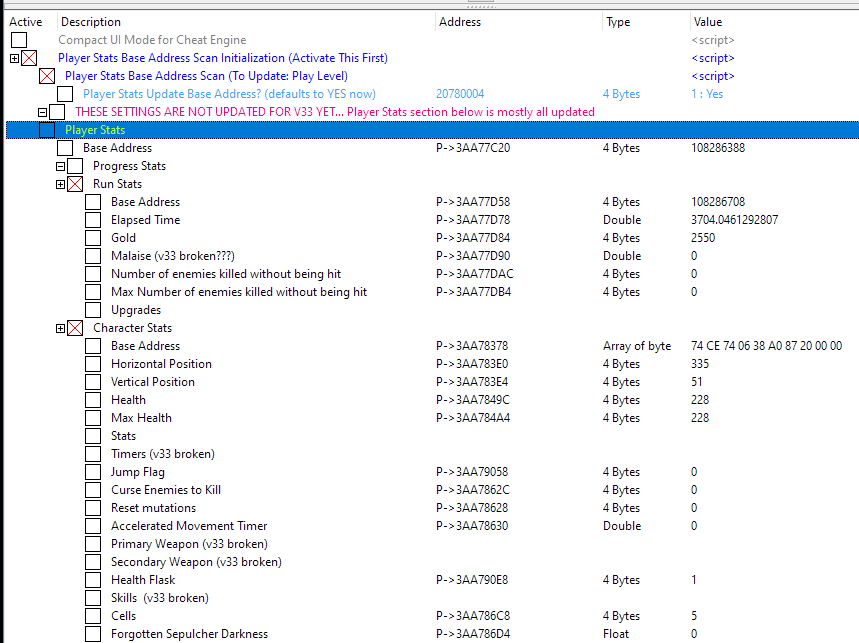Tick the Vertical Position checkbox

pos(93,382)
